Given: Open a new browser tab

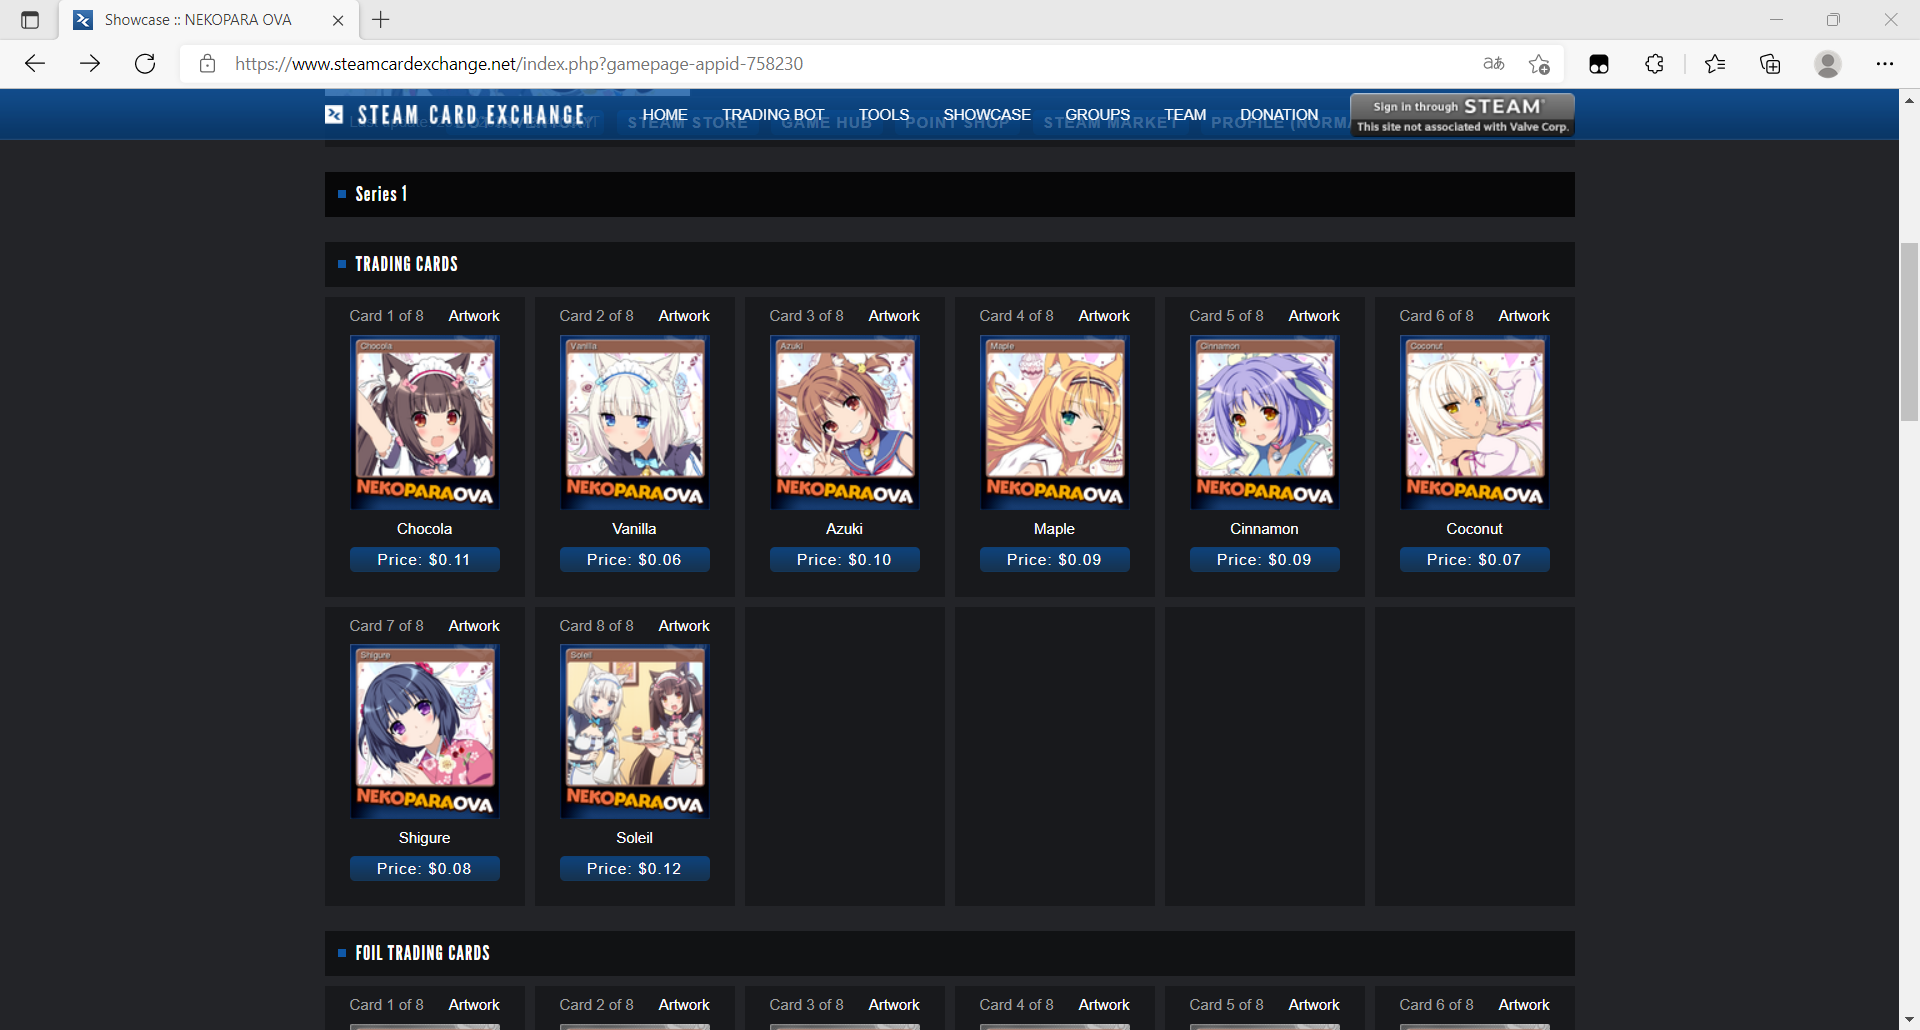Looking at the screenshot, I should 381,20.
